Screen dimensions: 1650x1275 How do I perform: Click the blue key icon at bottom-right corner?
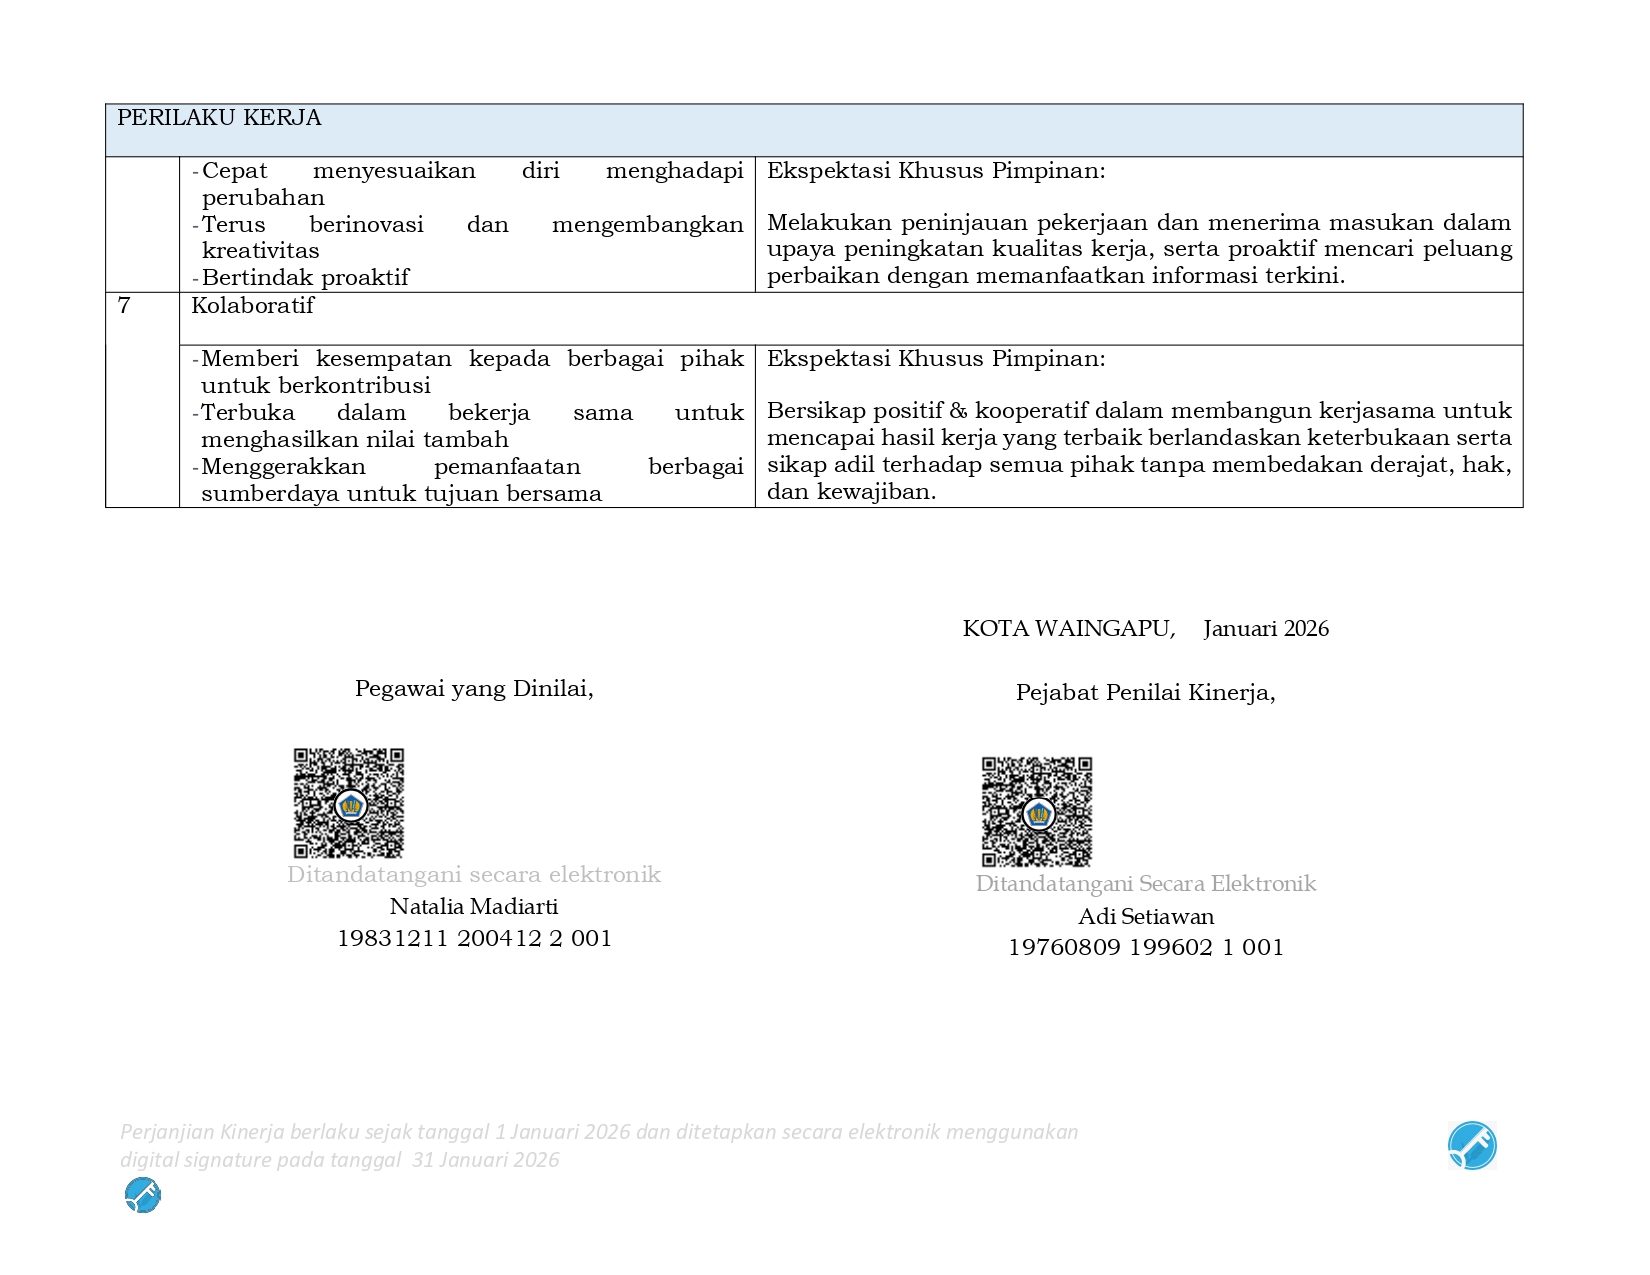[1472, 1146]
